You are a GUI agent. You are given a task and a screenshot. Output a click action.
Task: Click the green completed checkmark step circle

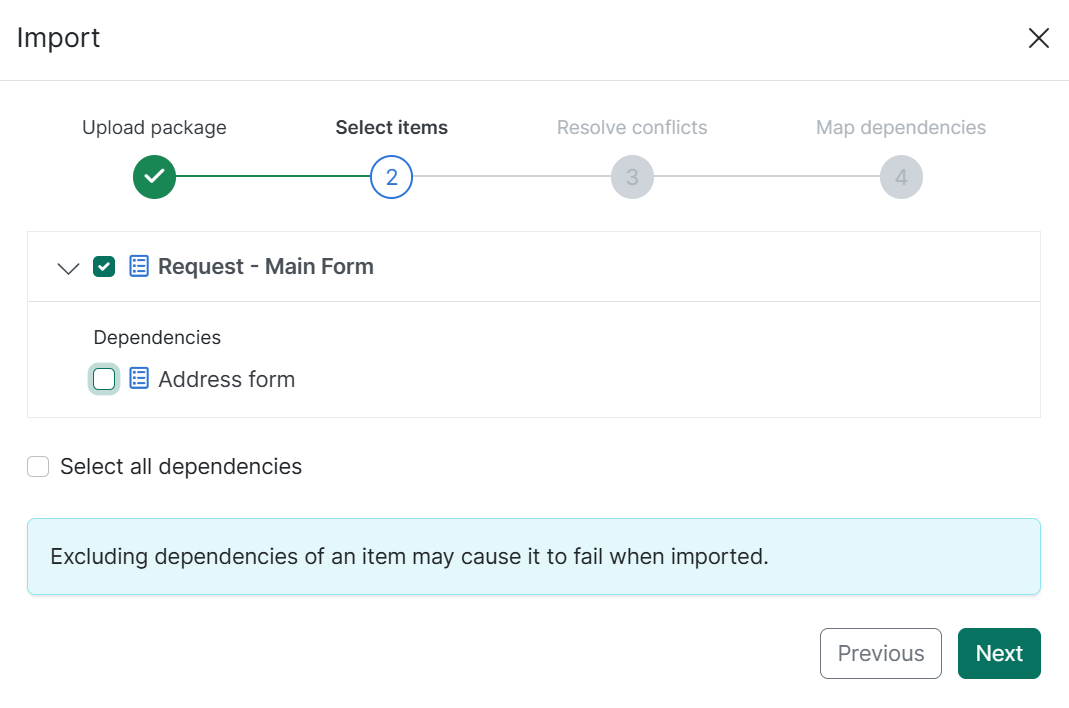[154, 177]
